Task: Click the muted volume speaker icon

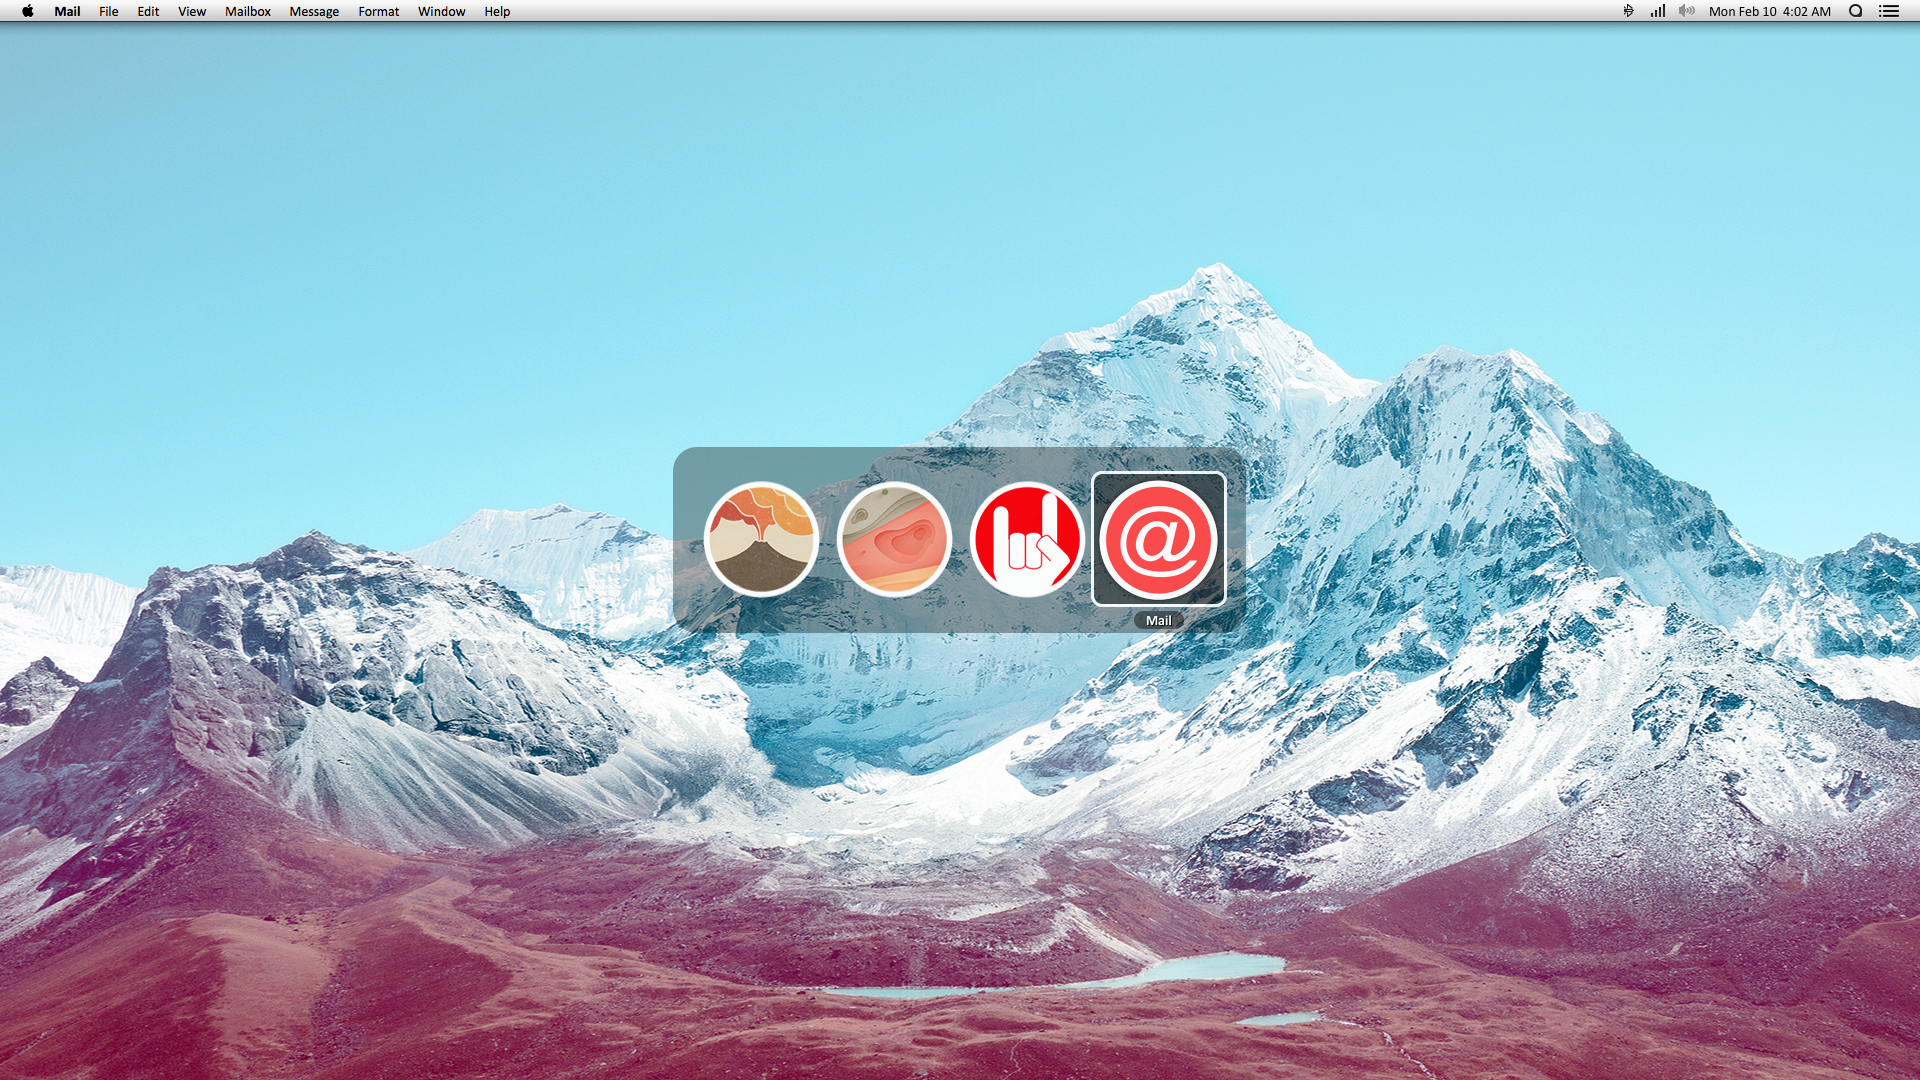Action: [x=1686, y=11]
